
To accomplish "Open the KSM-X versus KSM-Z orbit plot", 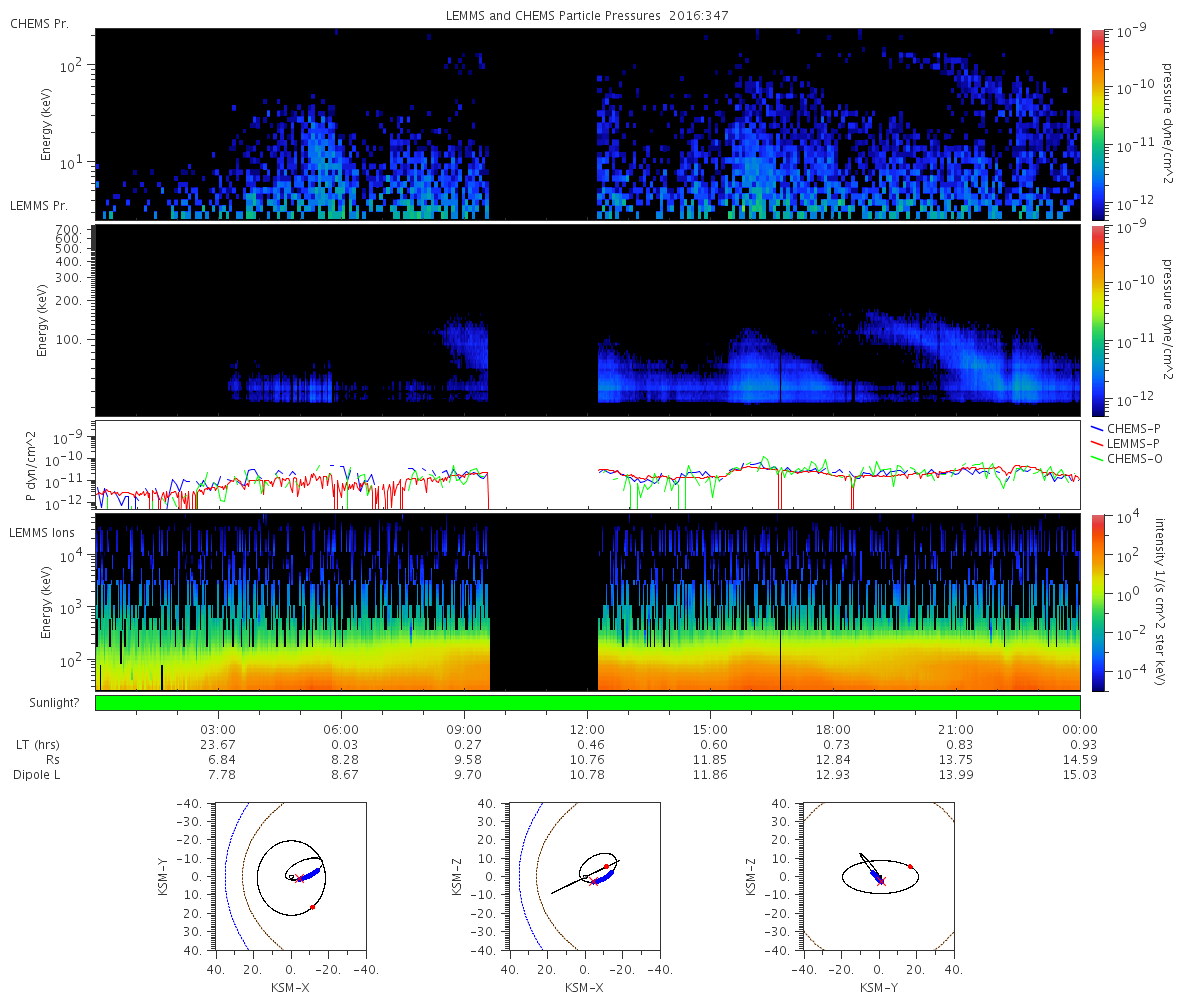I will [x=585, y=877].
